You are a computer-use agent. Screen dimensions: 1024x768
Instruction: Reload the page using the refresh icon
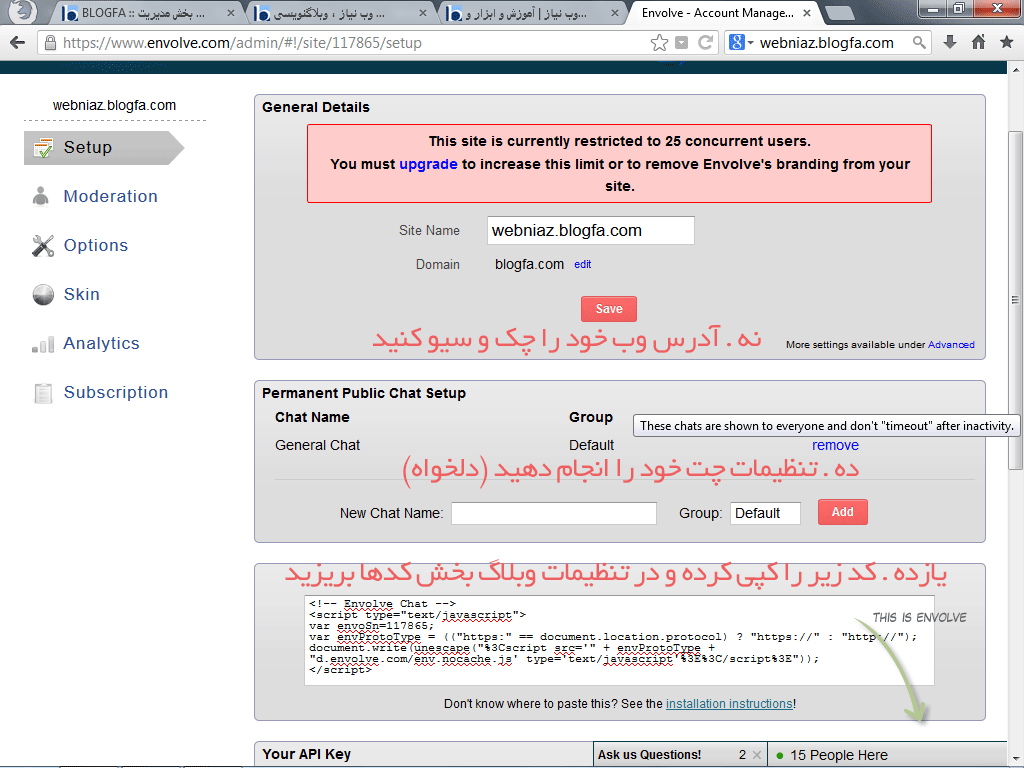(705, 43)
